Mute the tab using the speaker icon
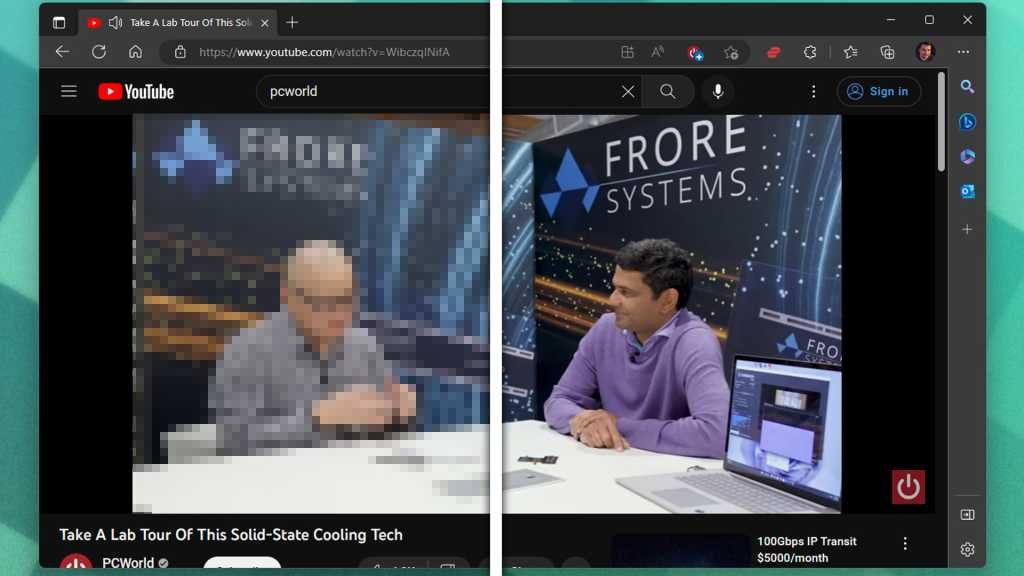Viewport: 1024px width, 576px height. pos(115,22)
